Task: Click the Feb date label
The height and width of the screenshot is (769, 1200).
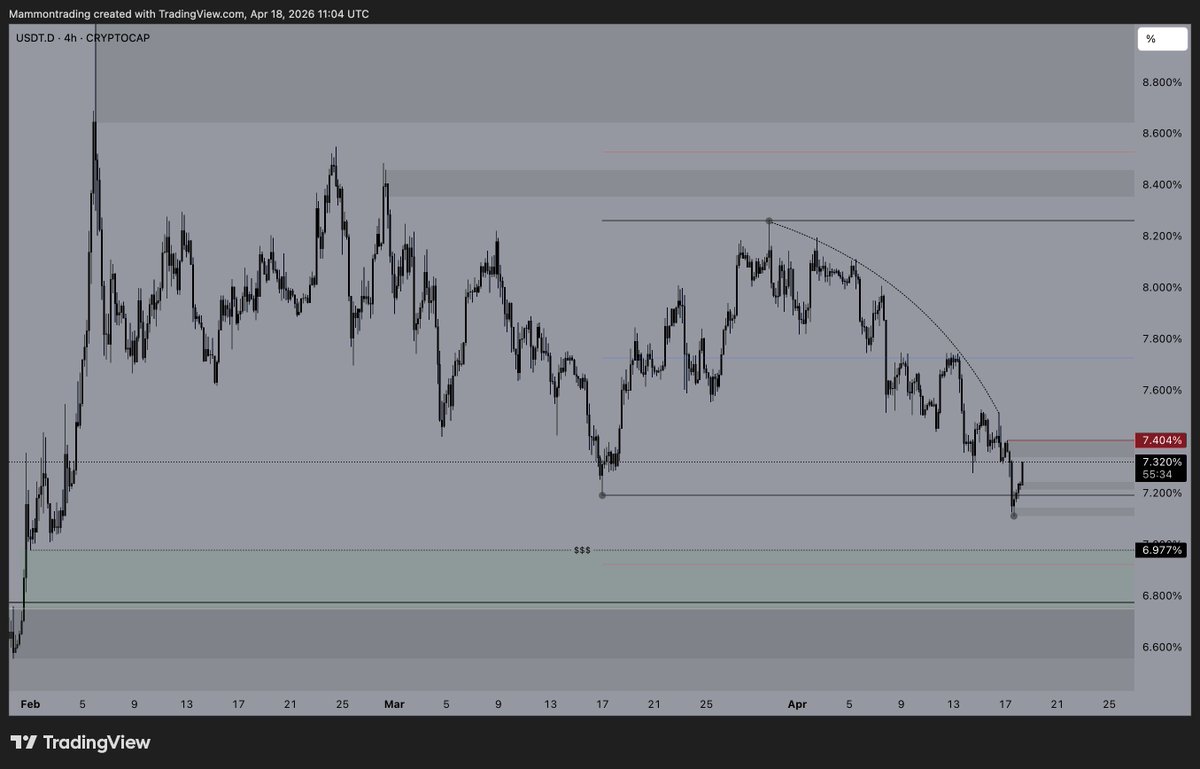Action: click(31, 704)
